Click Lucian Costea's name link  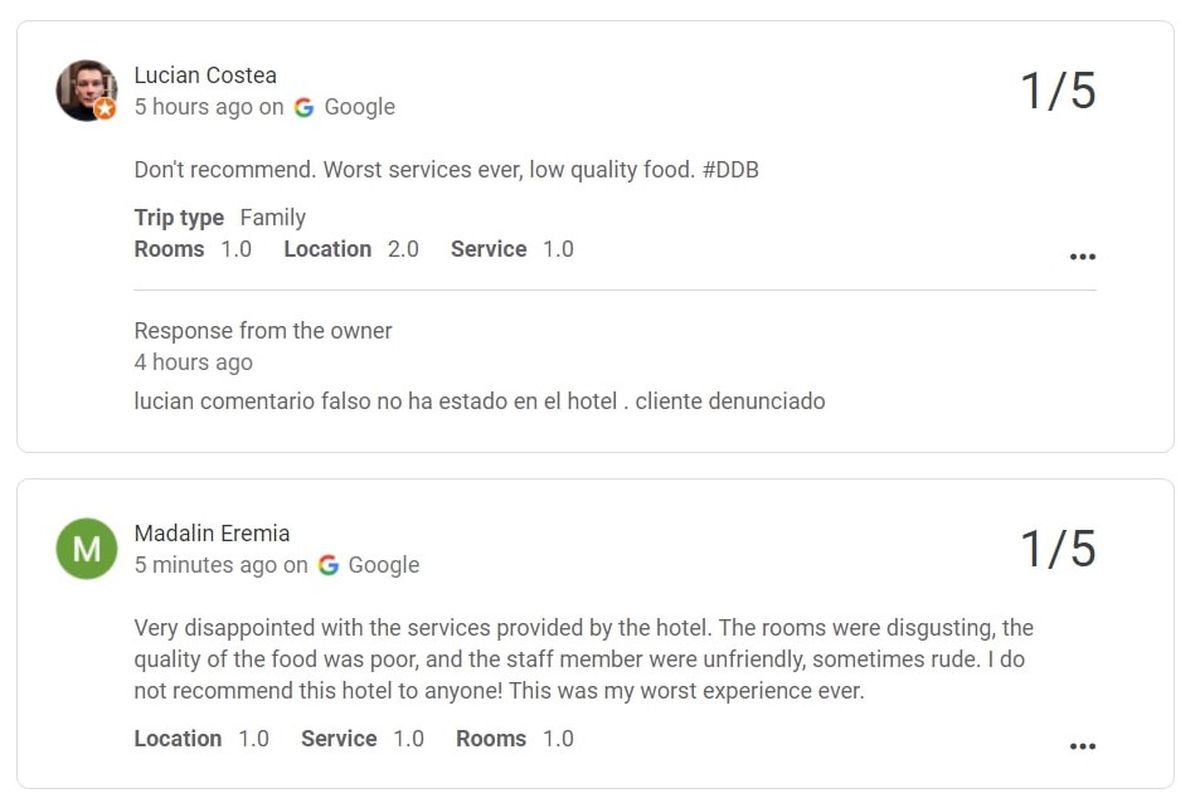click(x=205, y=75)
